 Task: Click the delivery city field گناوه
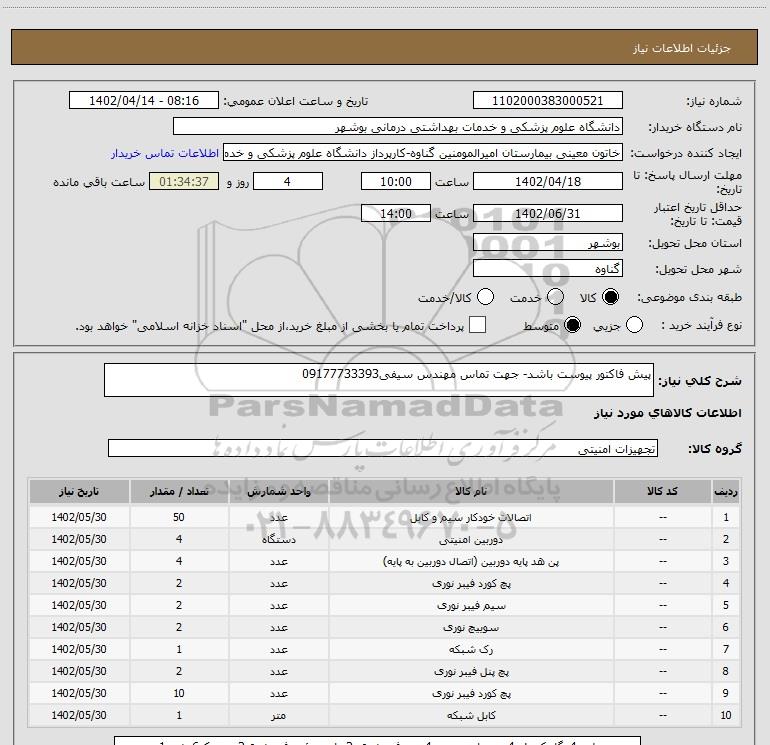point(547,269)
